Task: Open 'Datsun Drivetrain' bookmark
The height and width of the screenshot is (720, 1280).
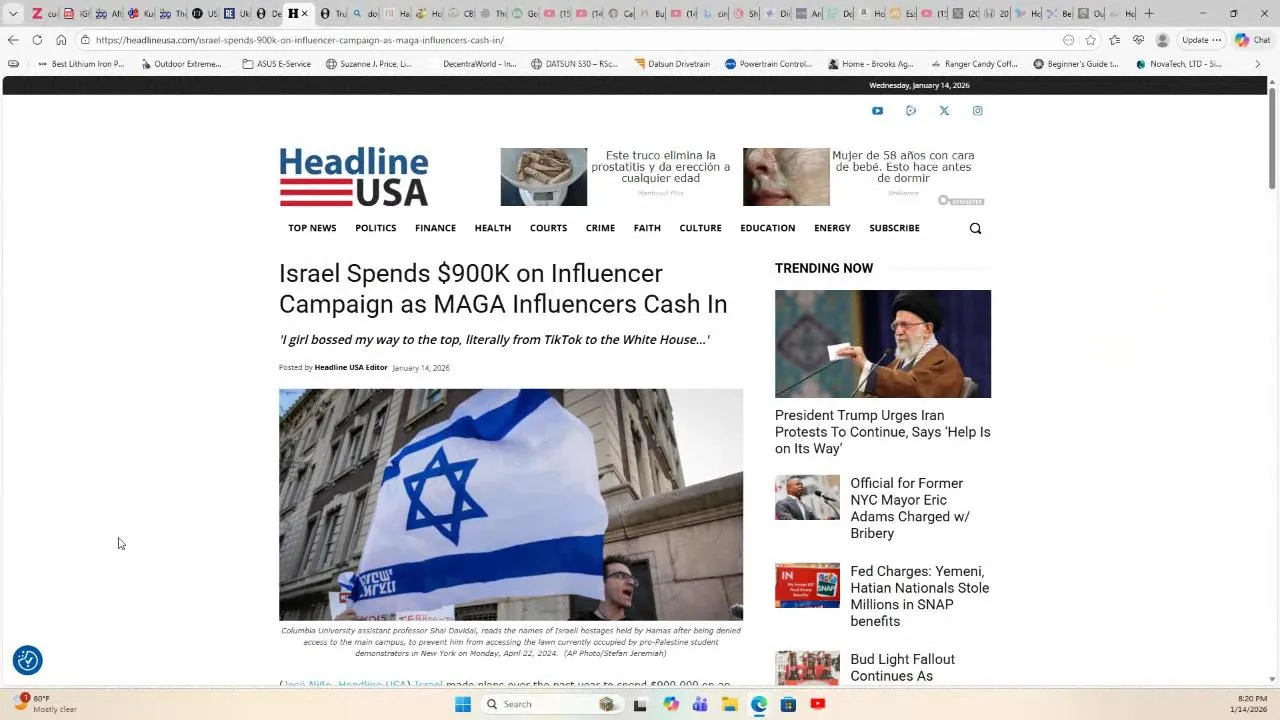Action: point(672,64)
